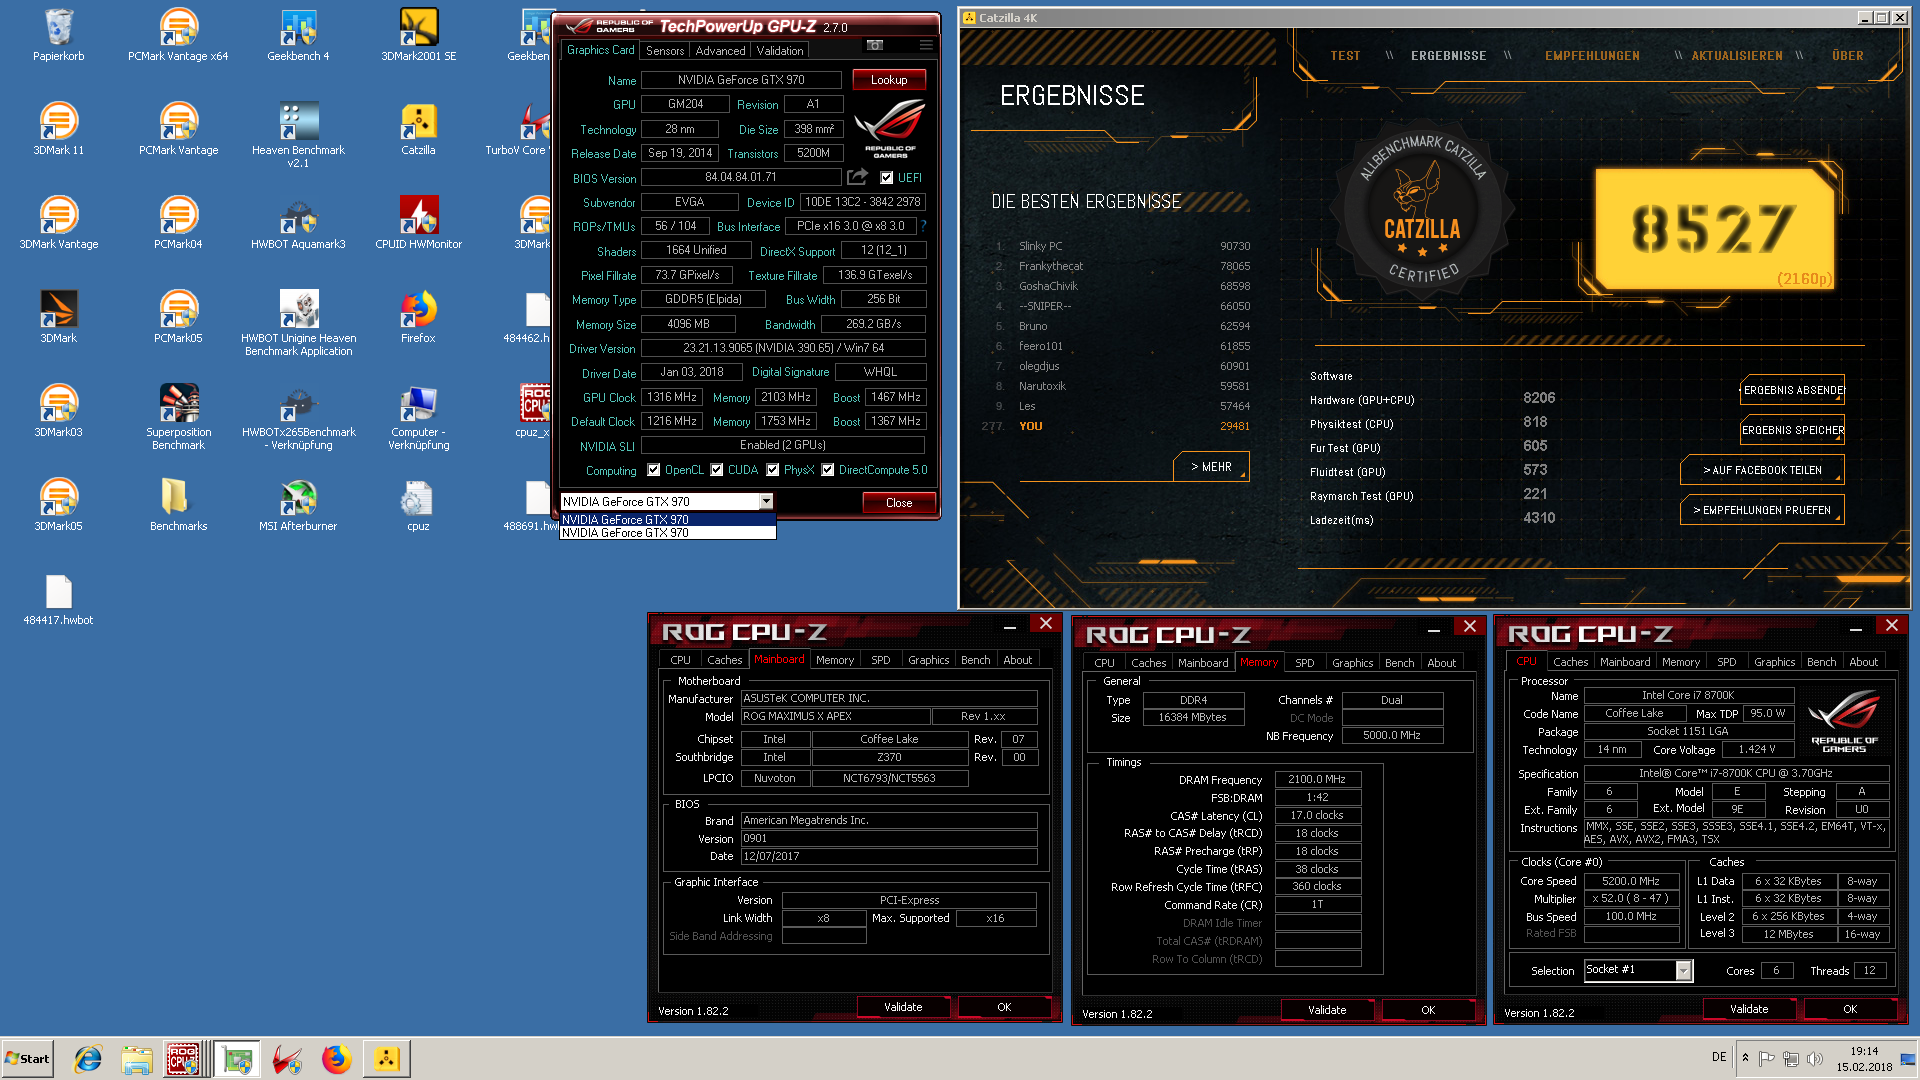Open Bench tab in CPU-Z CPU window

point(1821,662)
